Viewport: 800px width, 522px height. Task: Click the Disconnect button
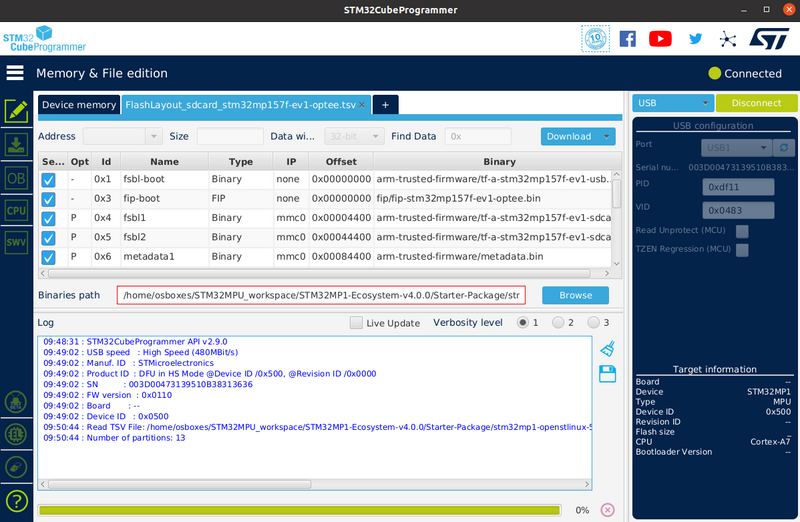756,103
